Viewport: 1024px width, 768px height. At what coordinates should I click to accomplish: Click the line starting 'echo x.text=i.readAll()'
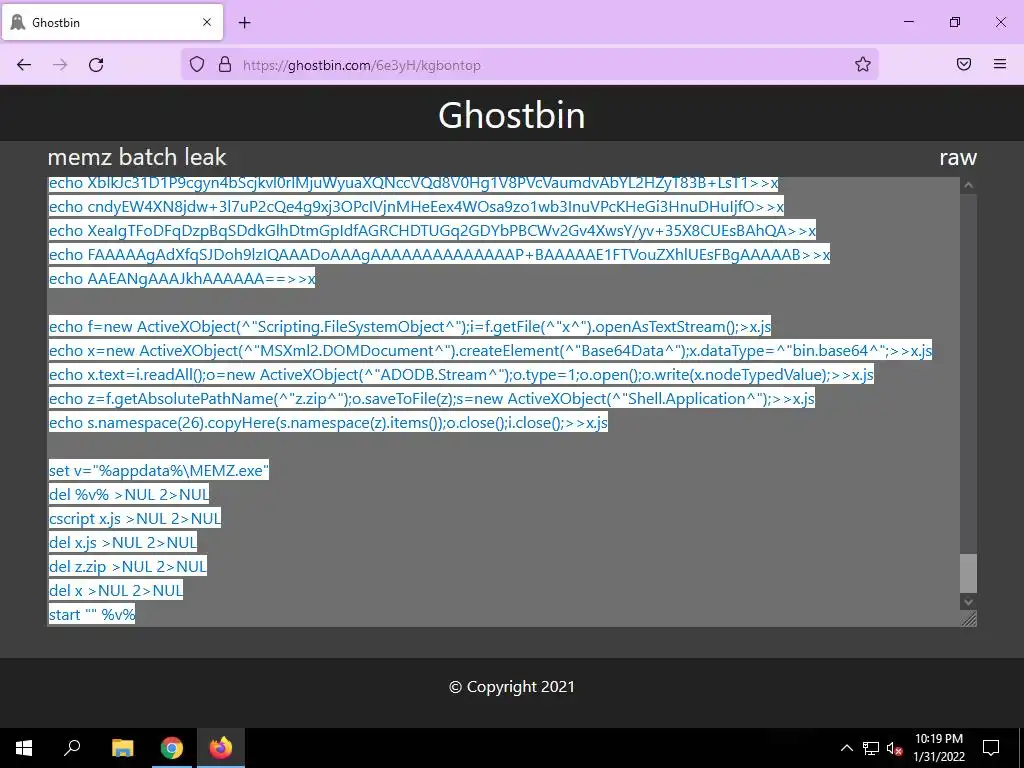460,375
